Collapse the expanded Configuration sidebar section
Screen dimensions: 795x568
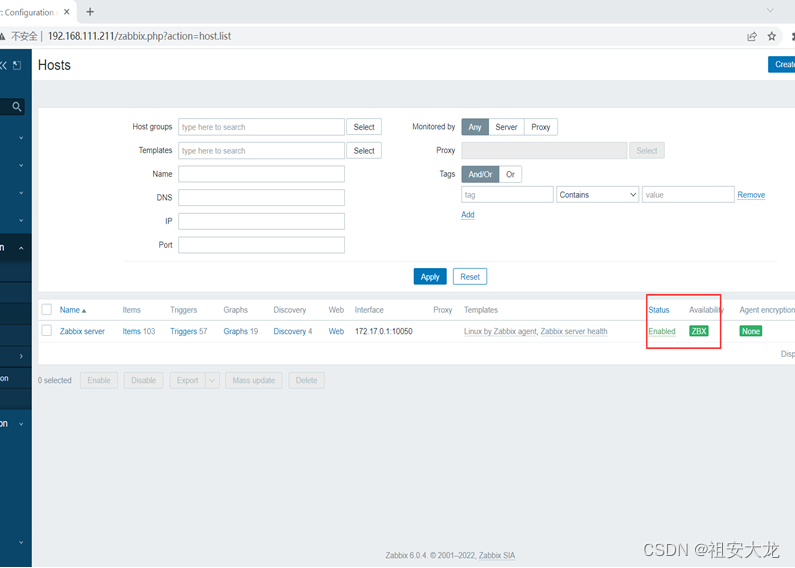[x=21, y=248]
